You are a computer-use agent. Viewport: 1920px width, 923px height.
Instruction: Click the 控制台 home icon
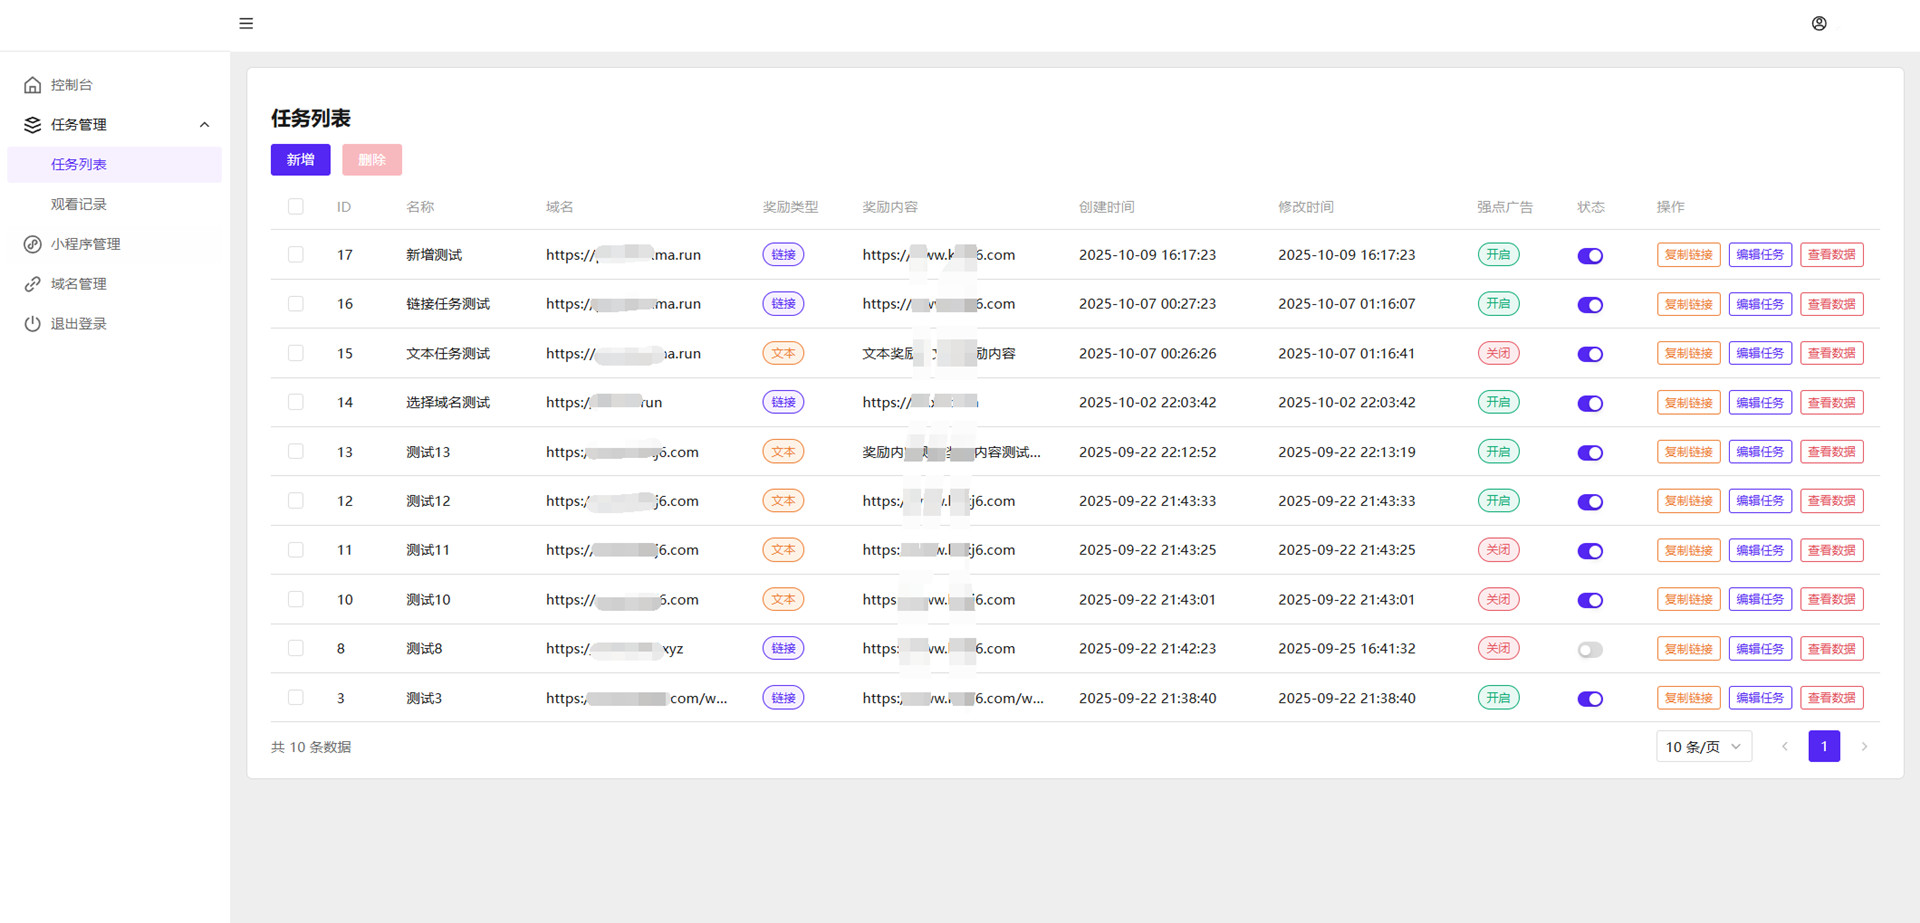click(x=33, y=85)
